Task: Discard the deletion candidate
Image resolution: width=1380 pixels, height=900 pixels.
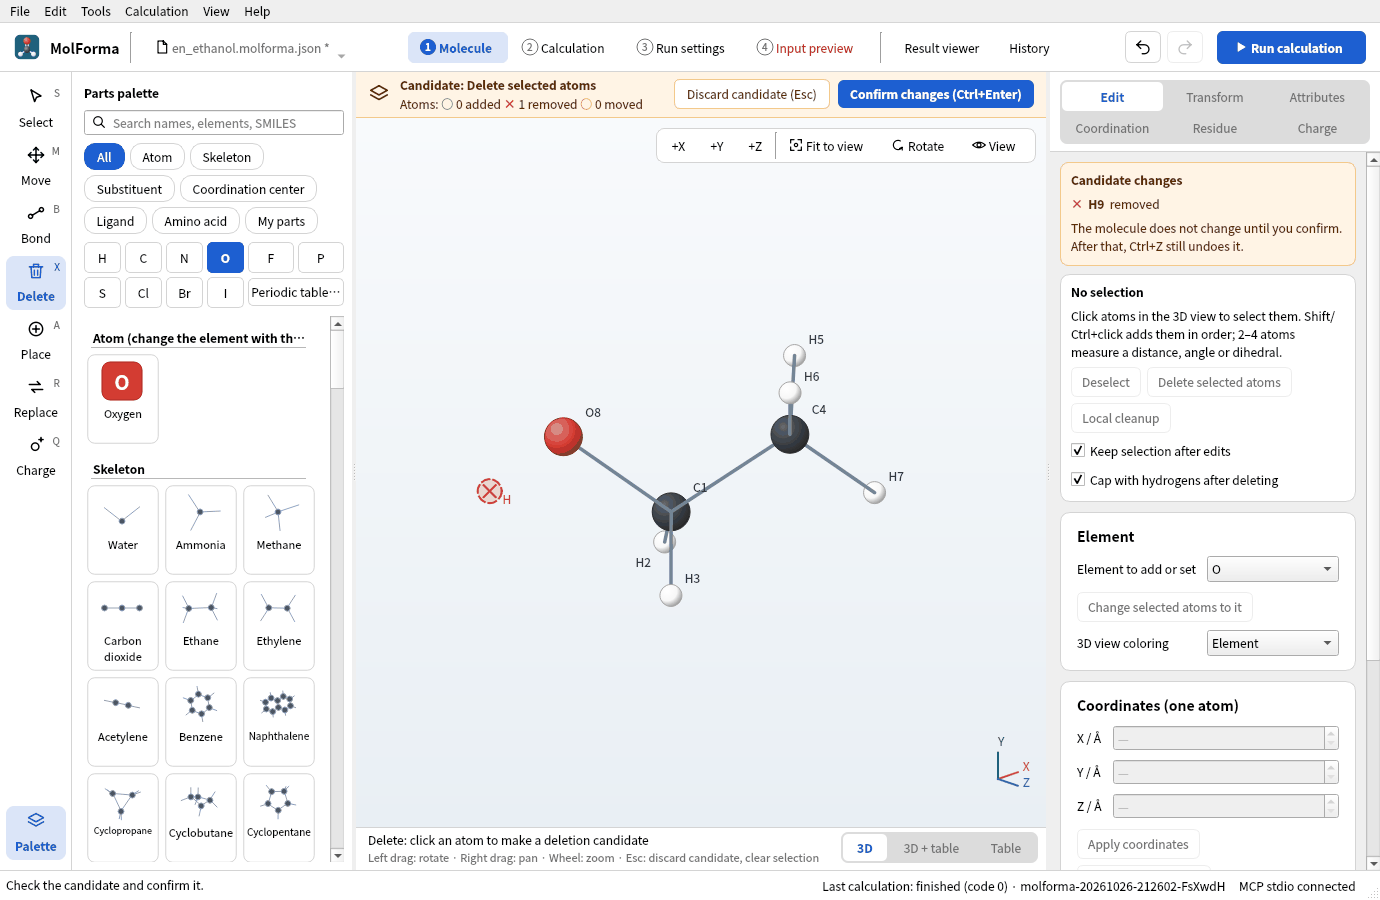Action: [752, 95]
